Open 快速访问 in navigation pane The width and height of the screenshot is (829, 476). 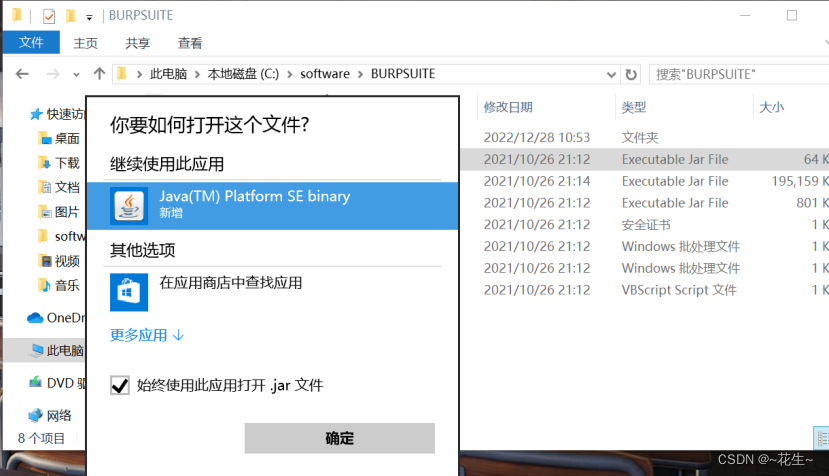[x=57, y=114]
